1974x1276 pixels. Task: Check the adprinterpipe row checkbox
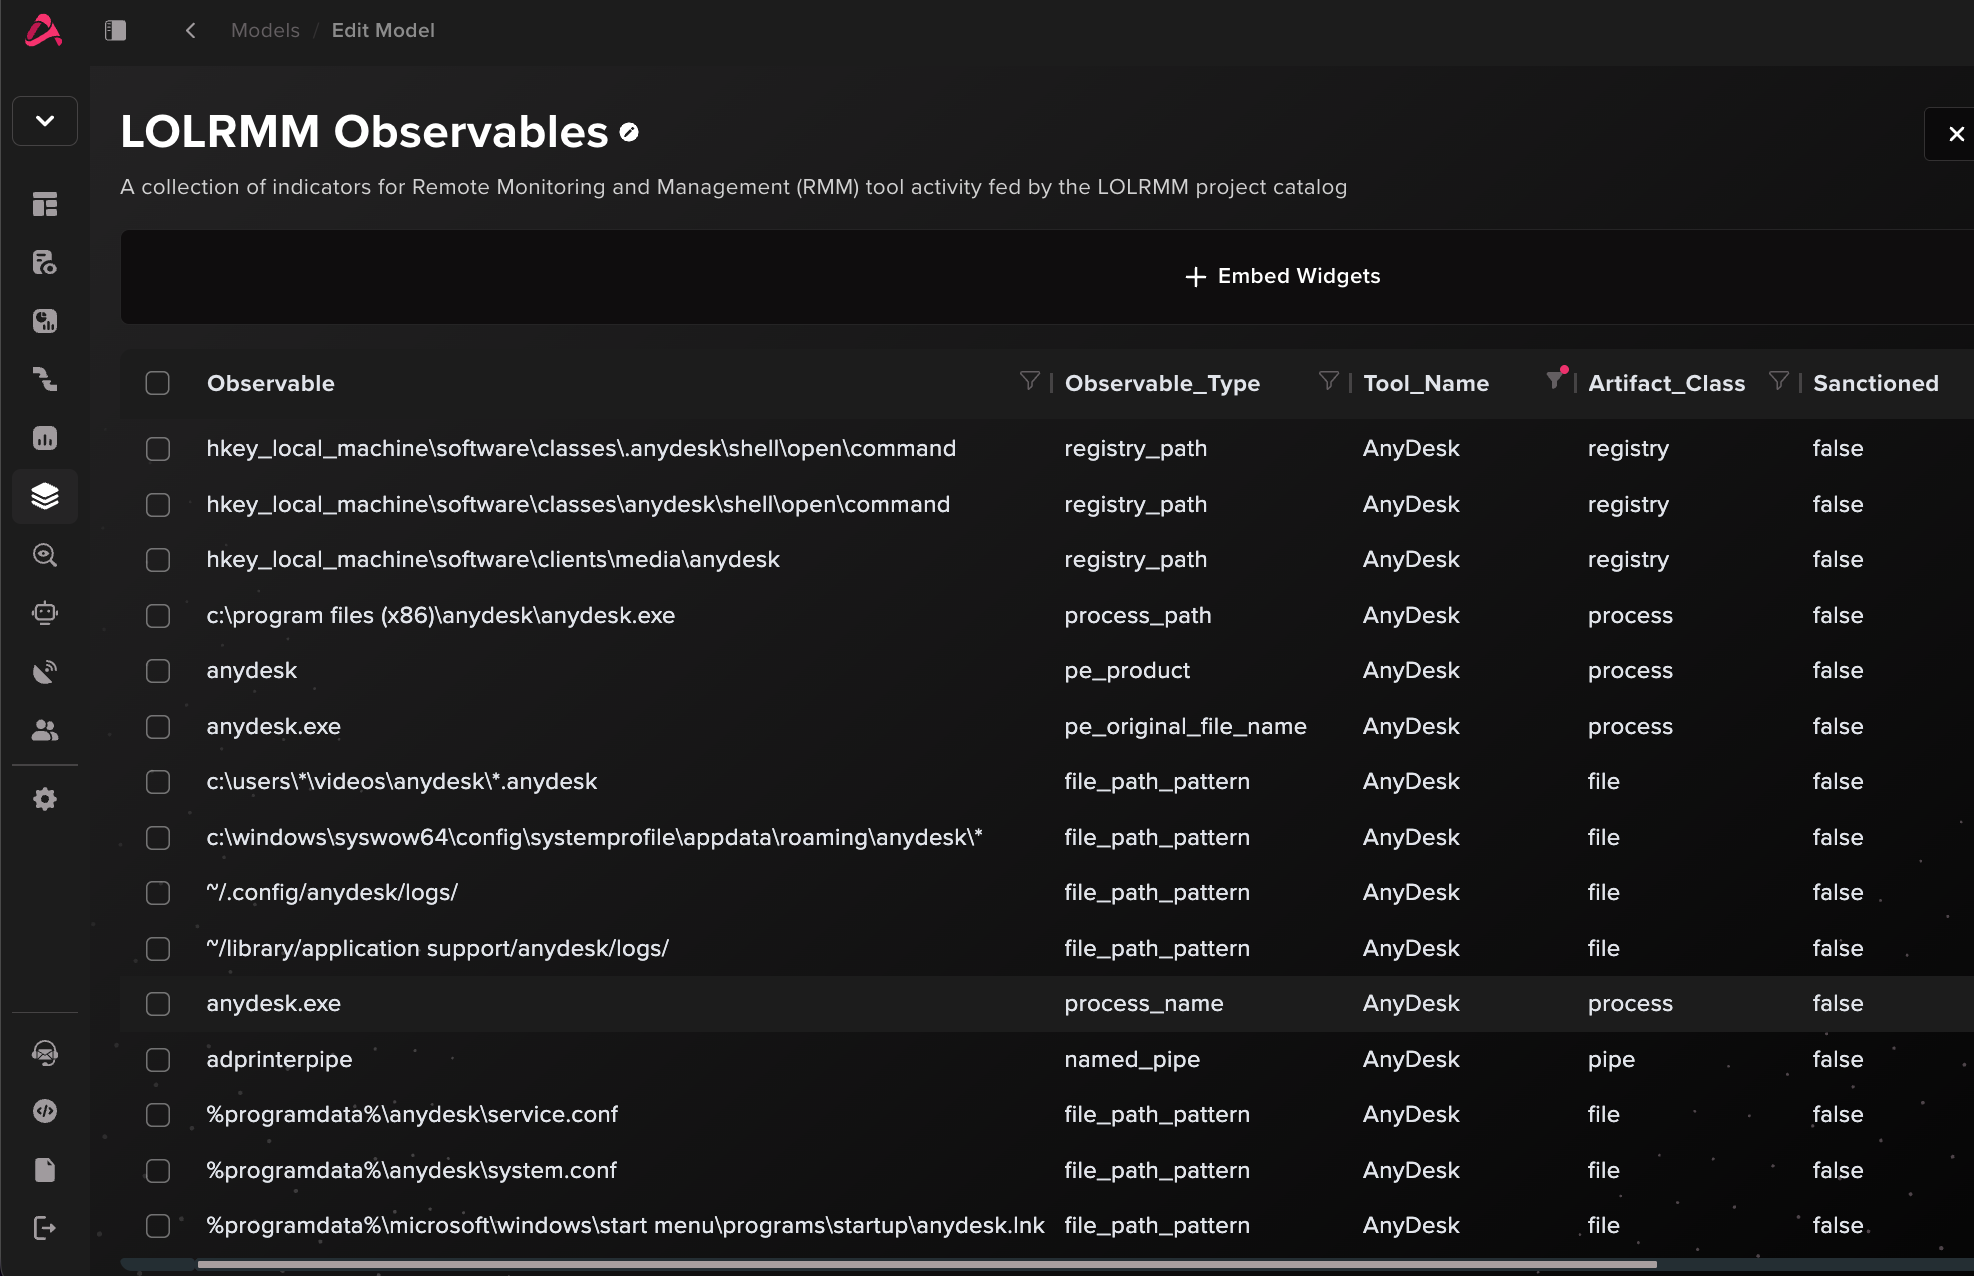[x=158, y=1060]
